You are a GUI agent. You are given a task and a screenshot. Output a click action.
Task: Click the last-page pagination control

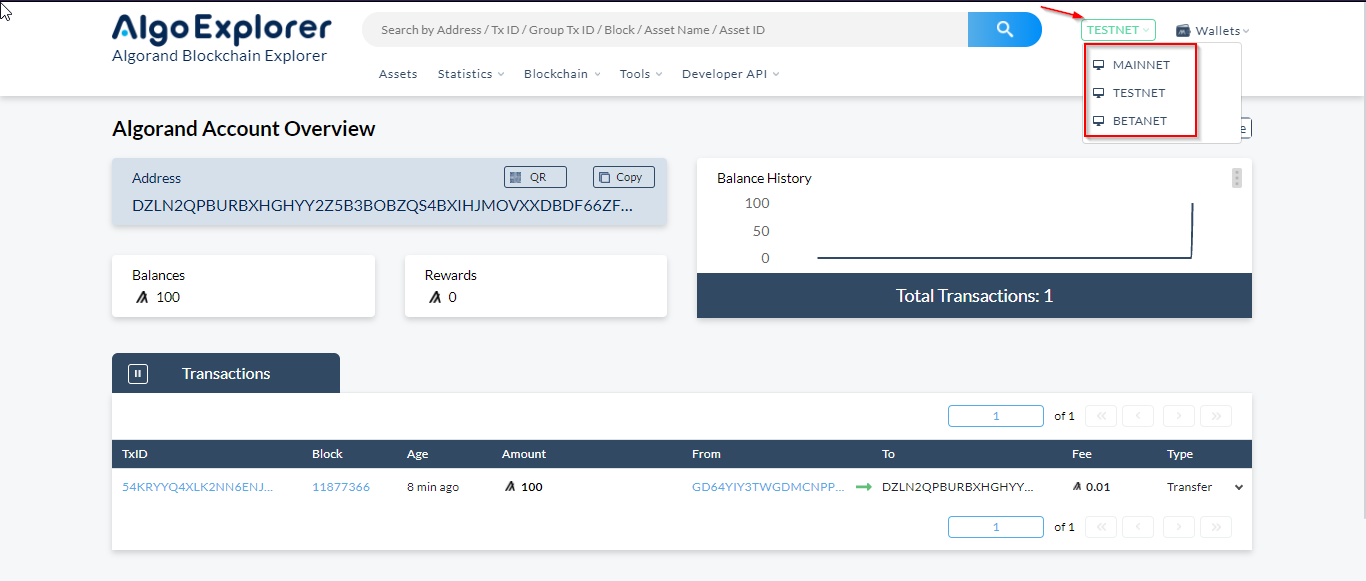pyautogui.click(x=1215, y=415)
